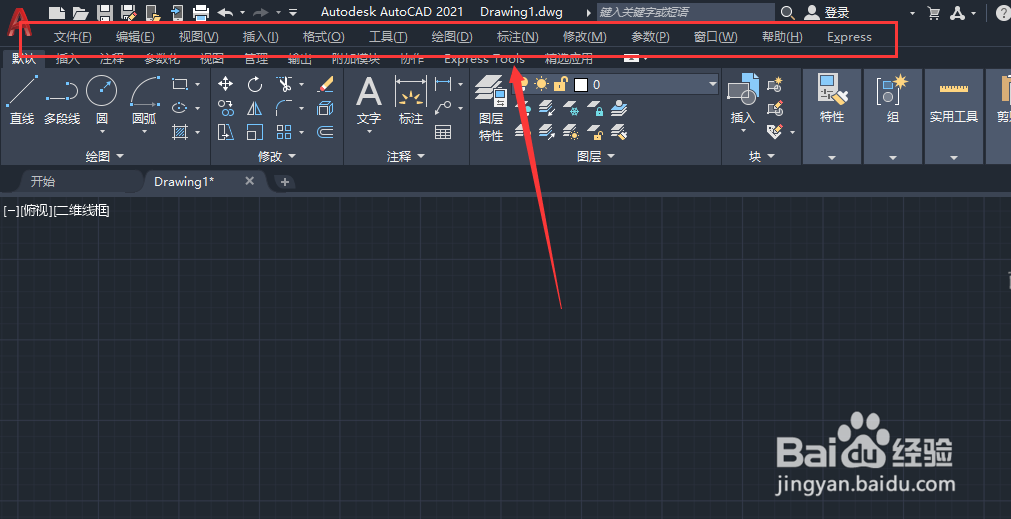
Task: Add a new drawing tab with plus
Action: (x=285, y=182)
